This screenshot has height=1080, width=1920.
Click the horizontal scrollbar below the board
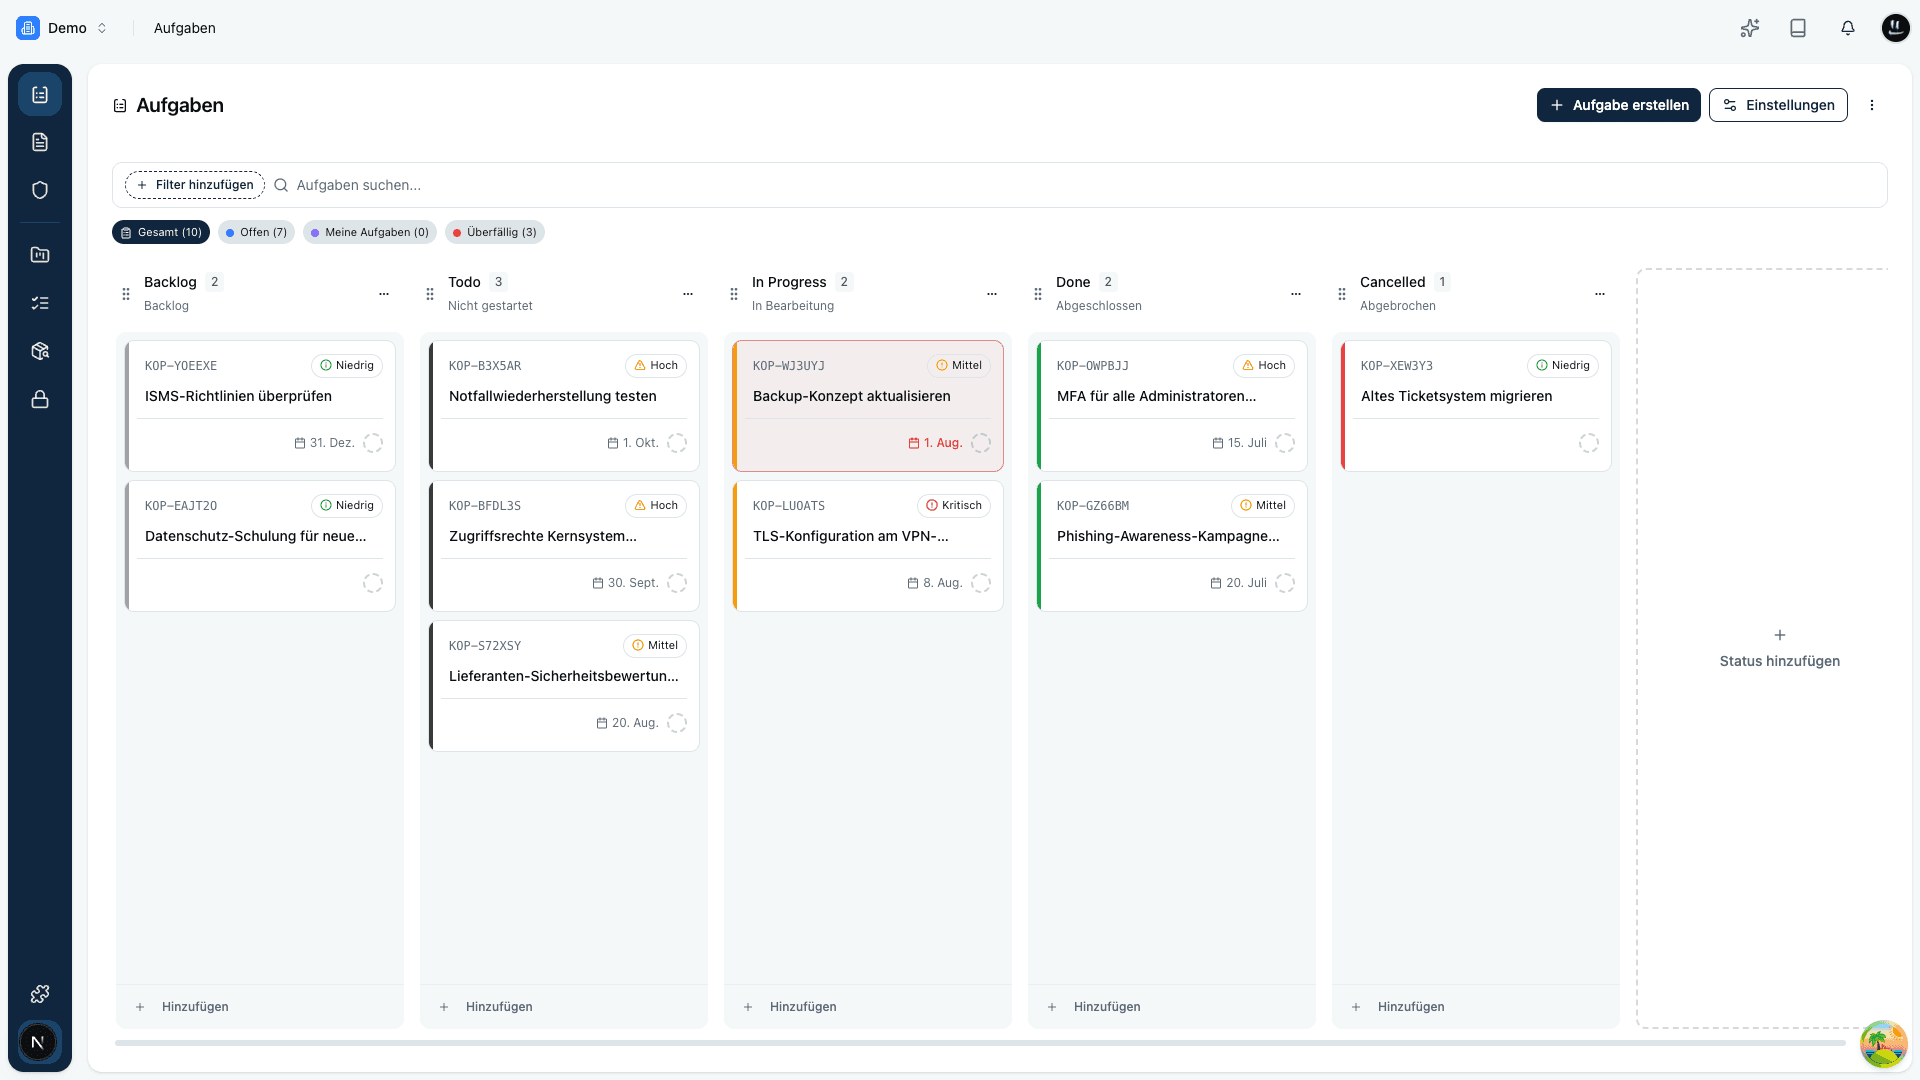(980, 1043)
